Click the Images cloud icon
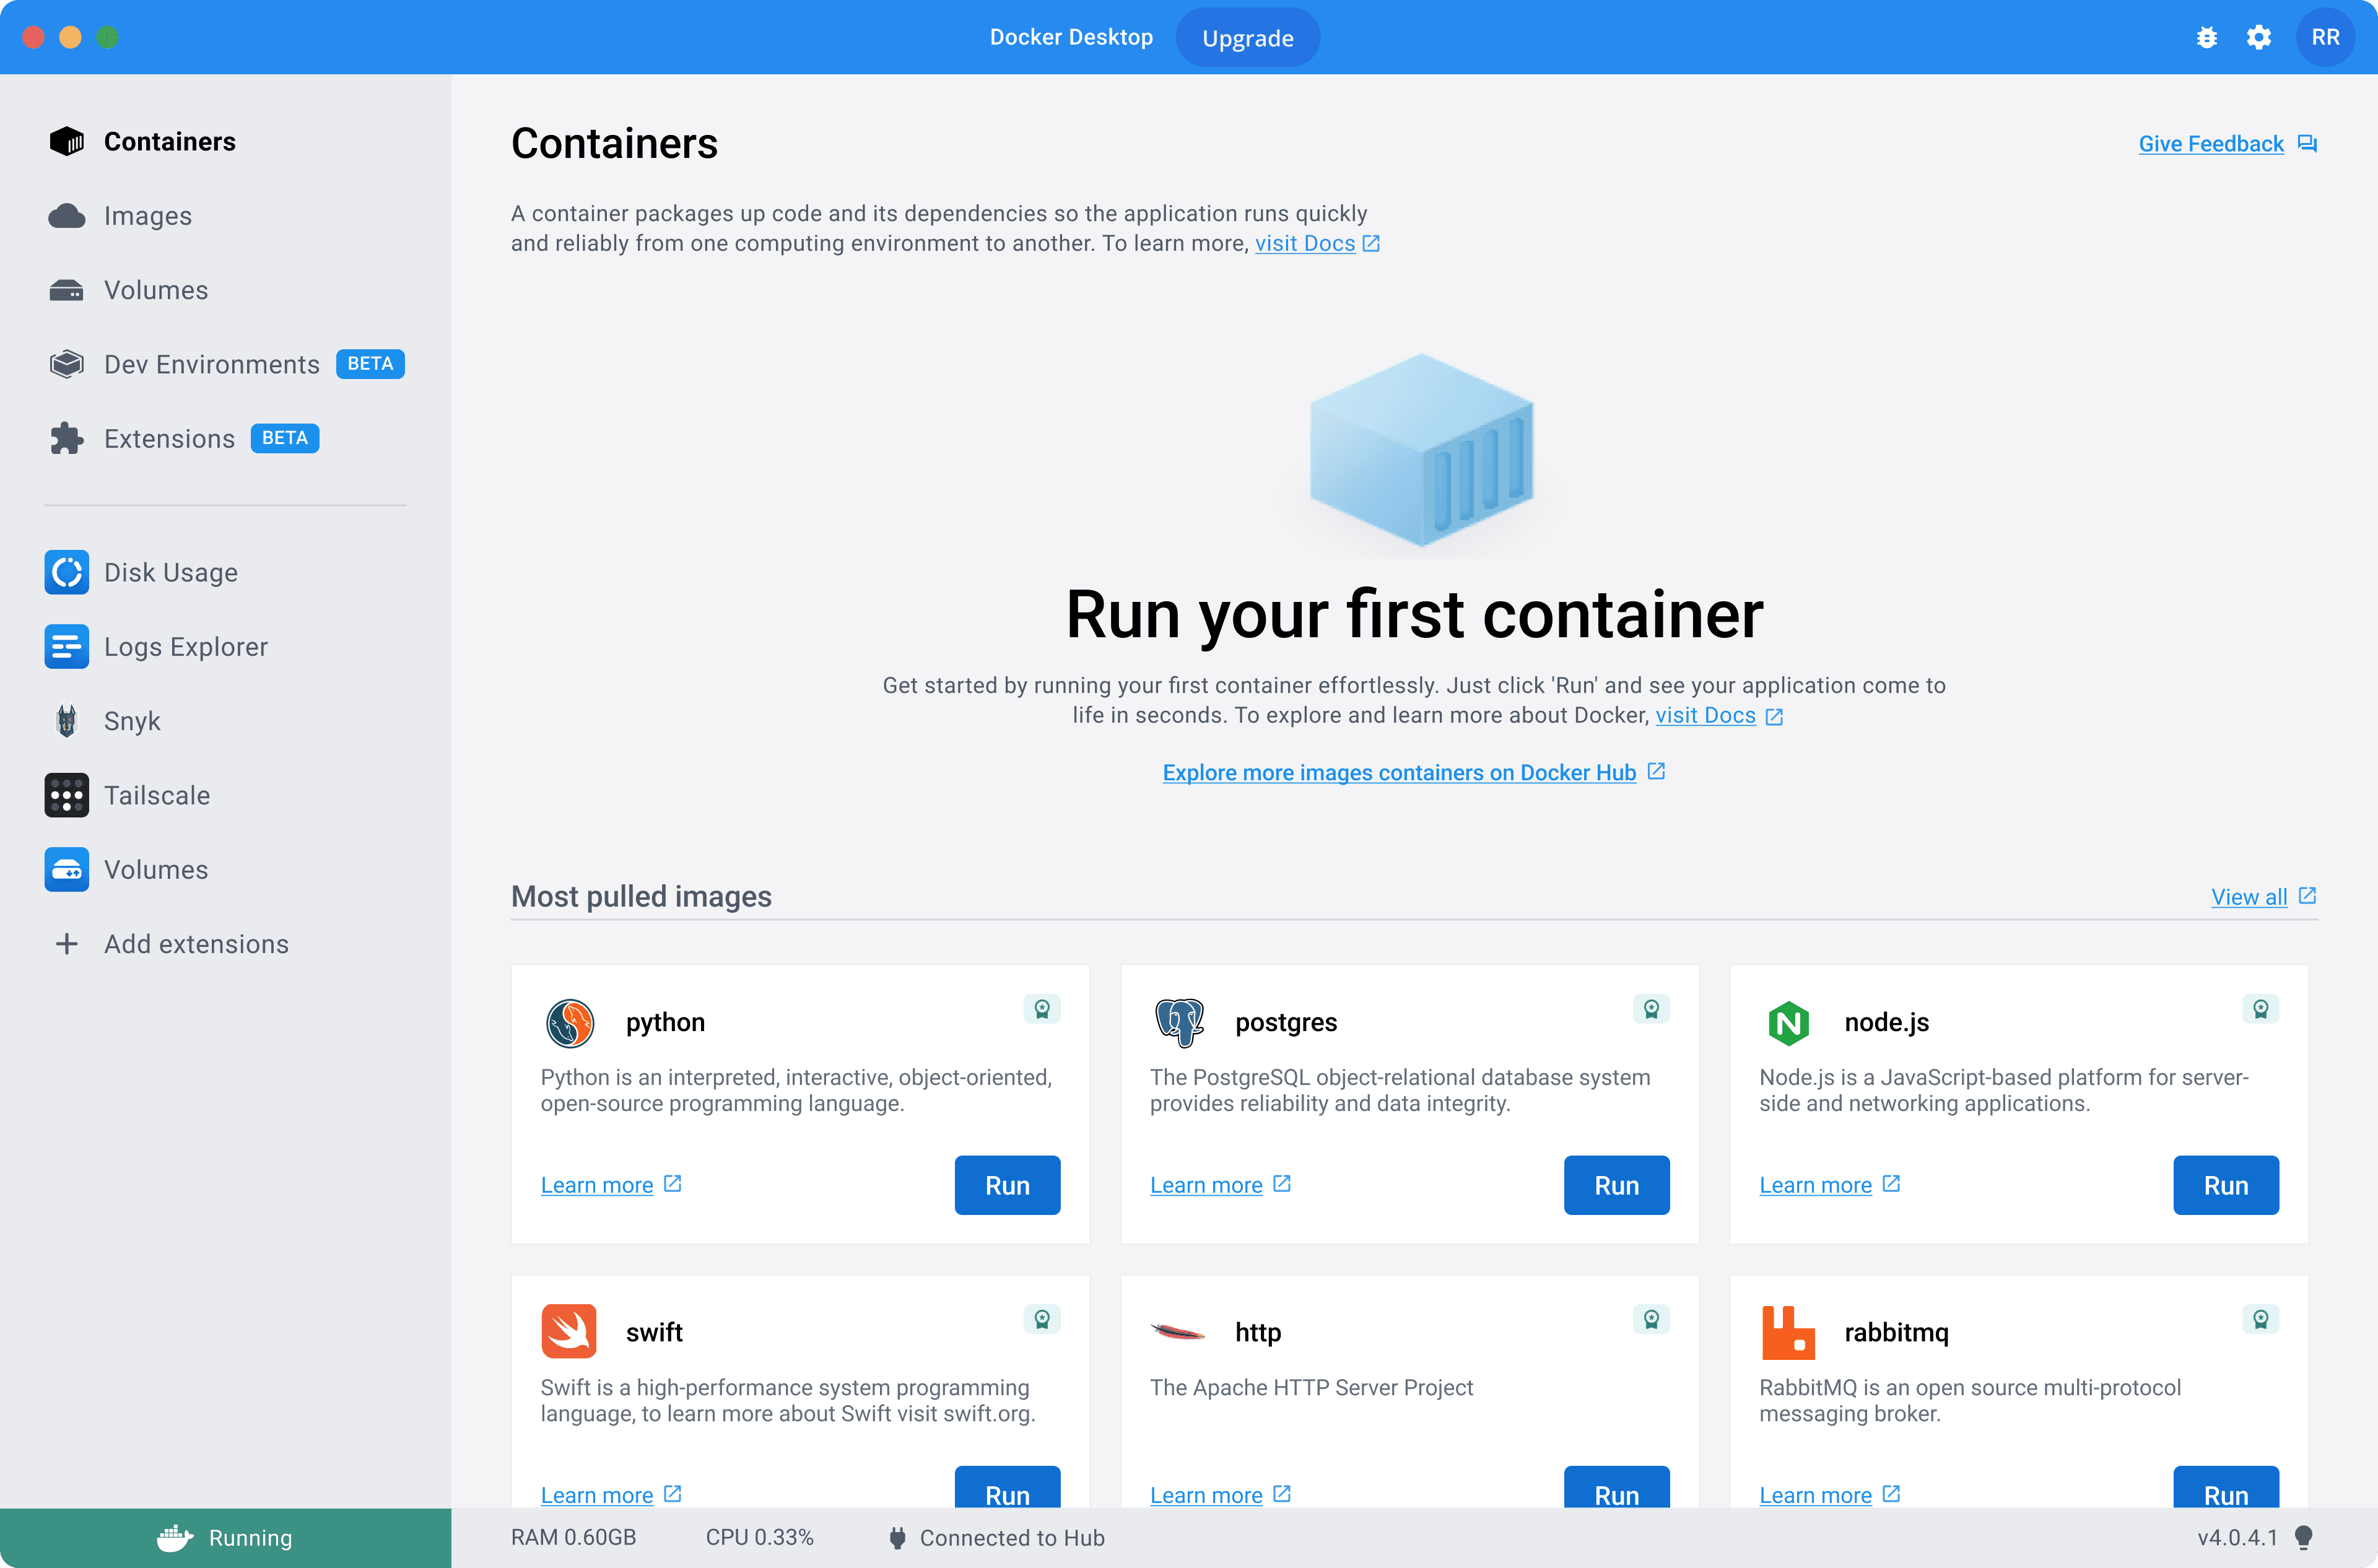This screenshot has width=2378, height=1568. tap(67, 216)
